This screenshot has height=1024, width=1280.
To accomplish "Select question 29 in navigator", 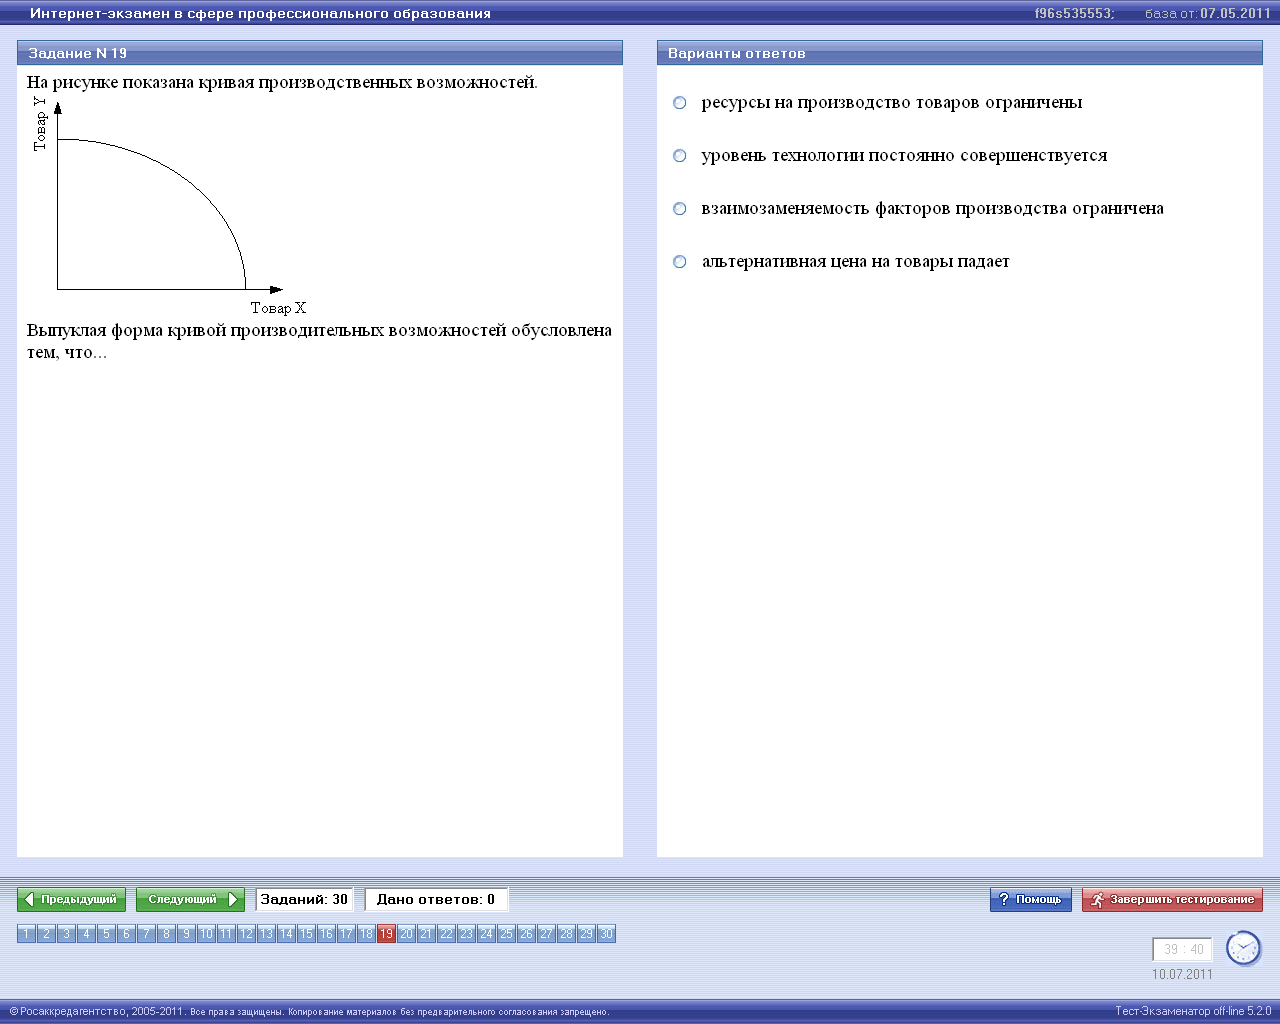I will coord(586,934).
